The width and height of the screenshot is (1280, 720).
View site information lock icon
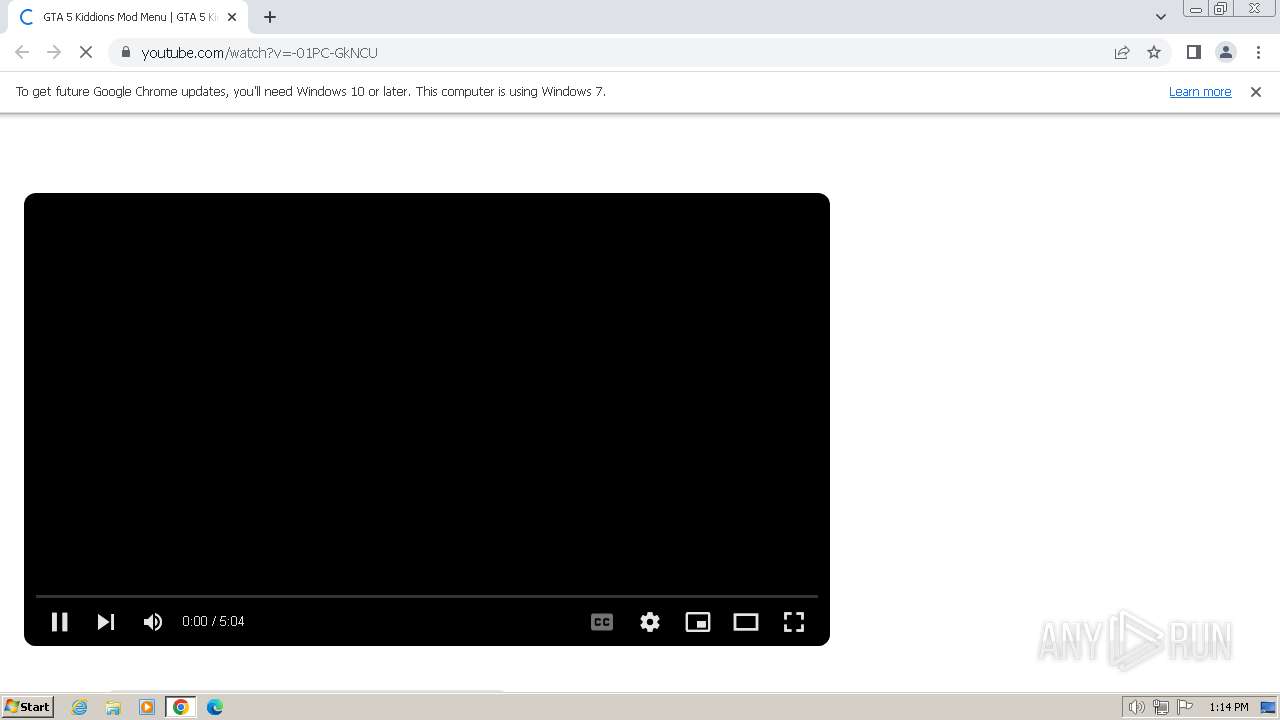point(126,52)
